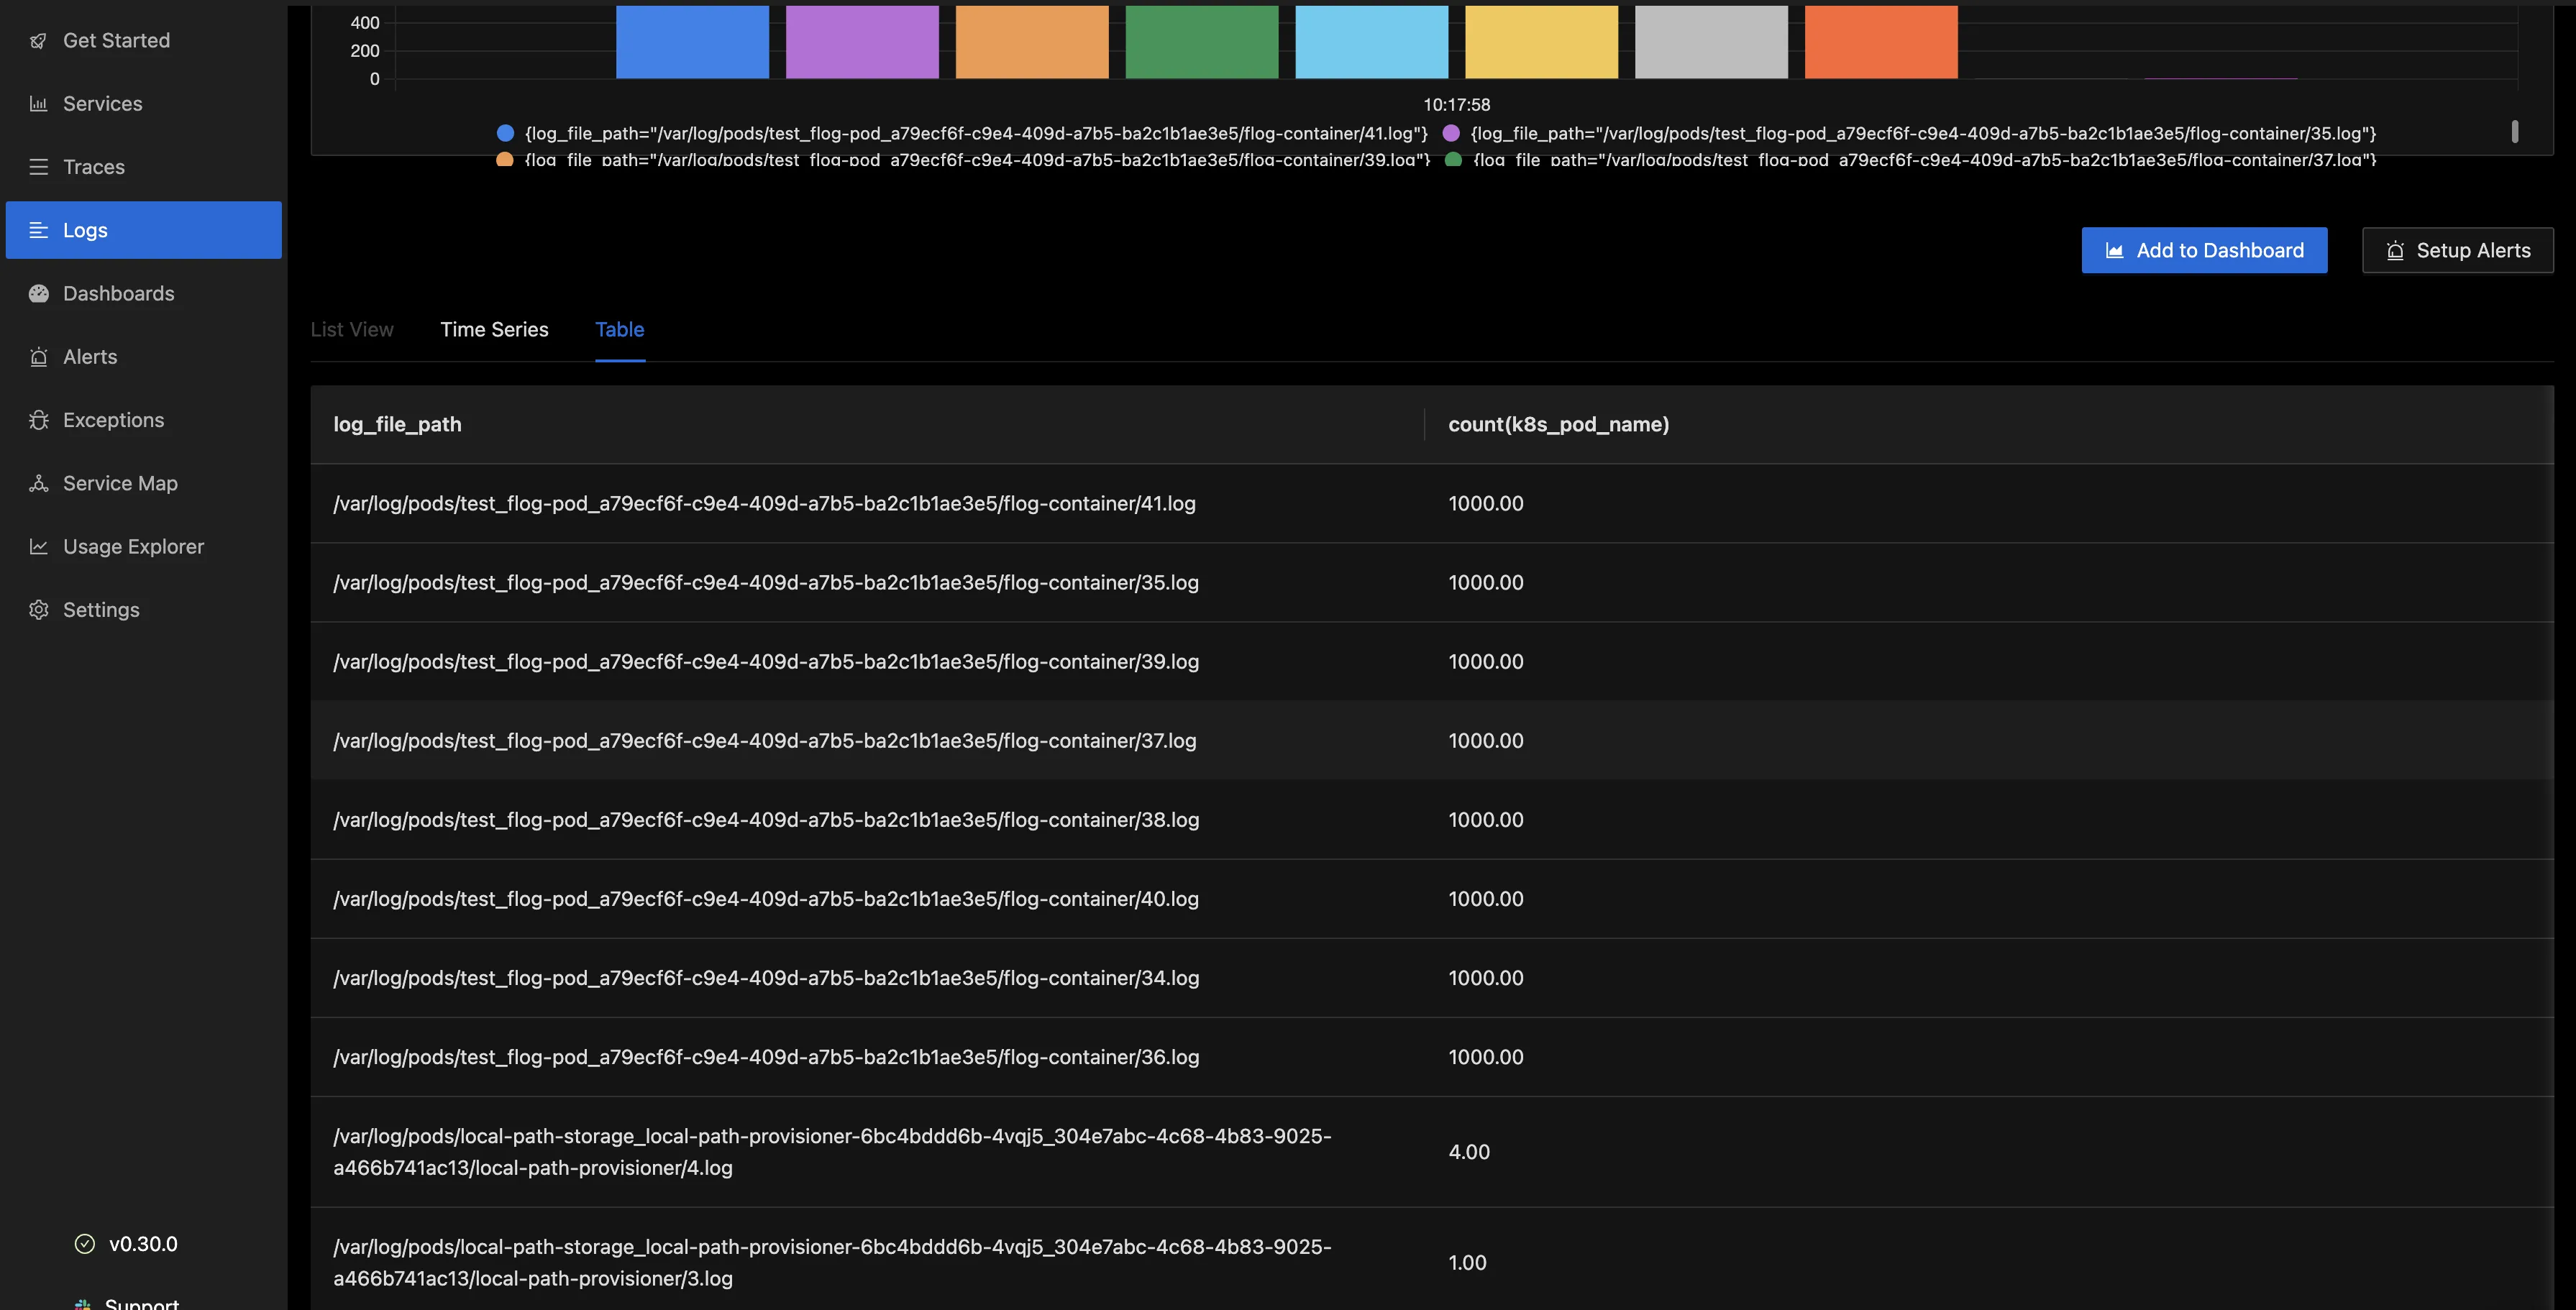The image size is (2576, 1310).
Task: Click the Setup Alerts button
Action: pyautogui.click(x=2457, y=250)
